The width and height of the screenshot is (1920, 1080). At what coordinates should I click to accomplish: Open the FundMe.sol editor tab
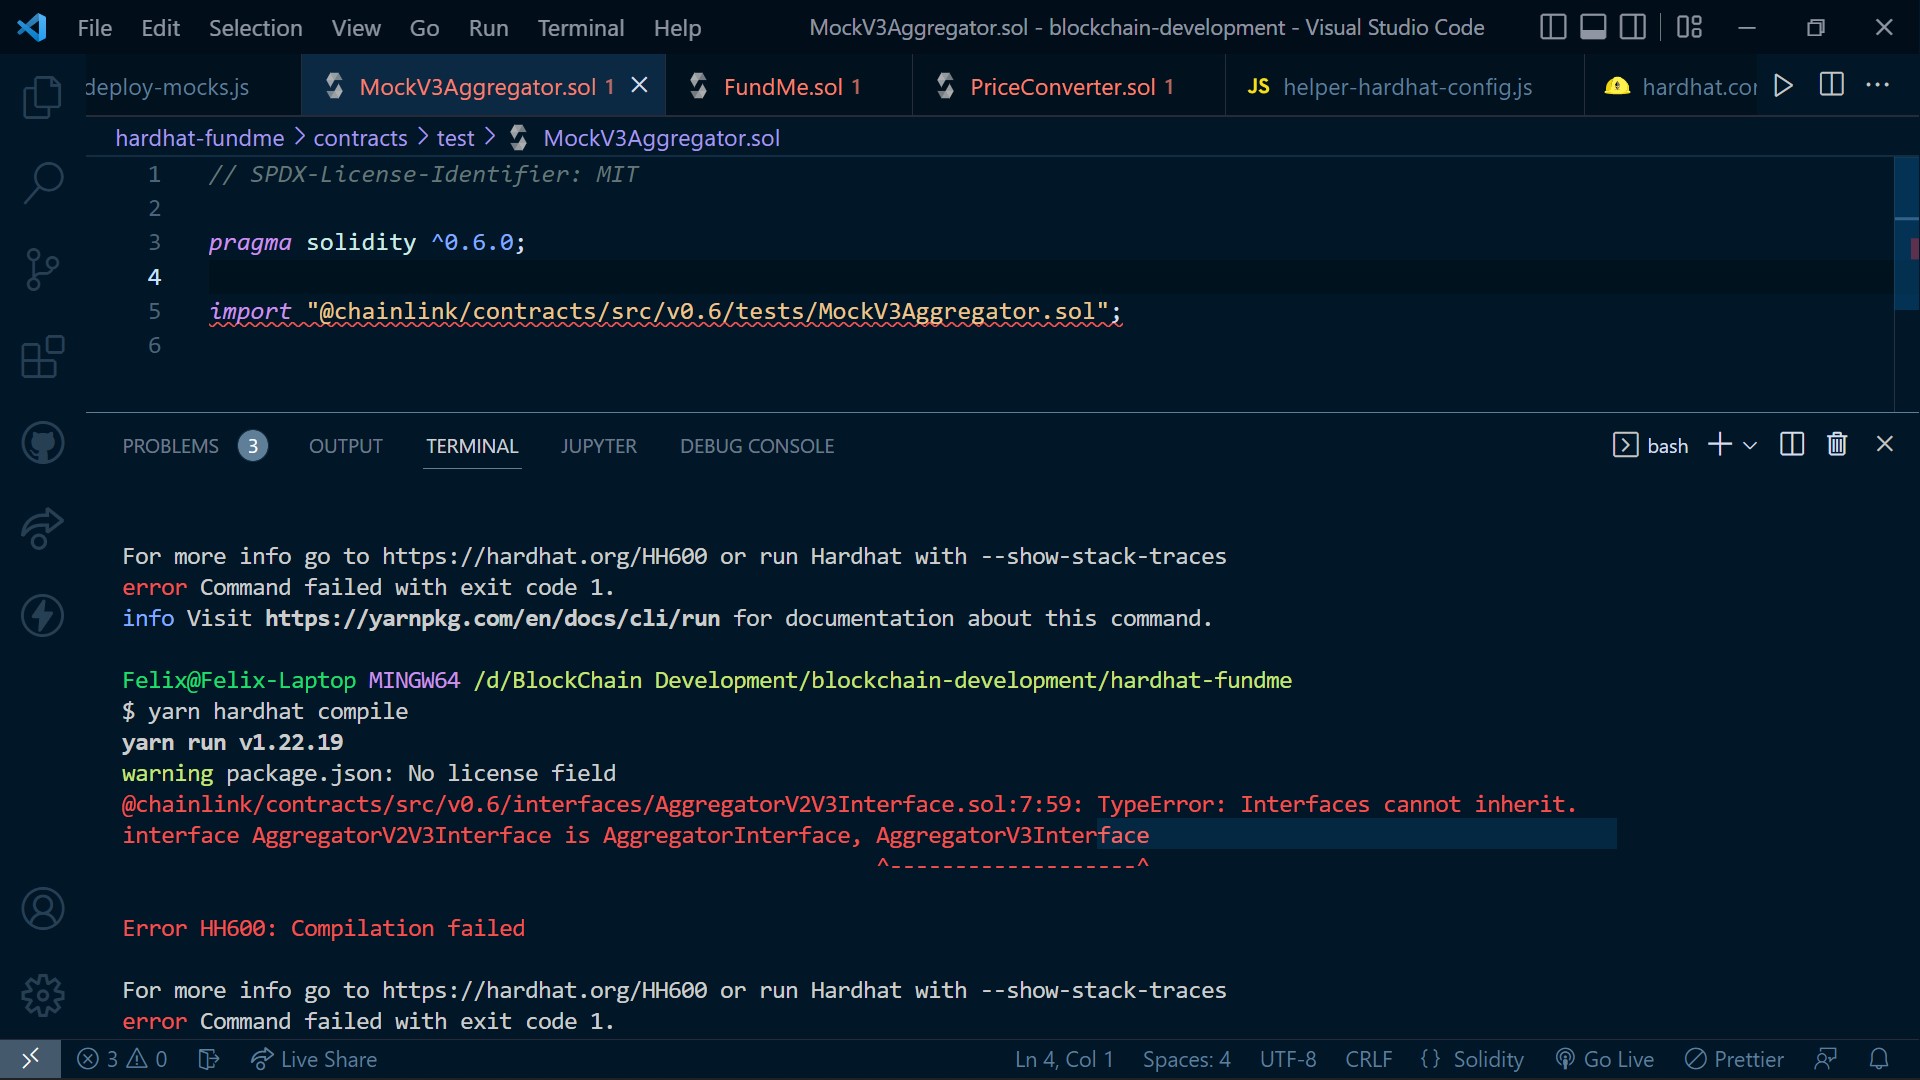(x=790, y=87)
